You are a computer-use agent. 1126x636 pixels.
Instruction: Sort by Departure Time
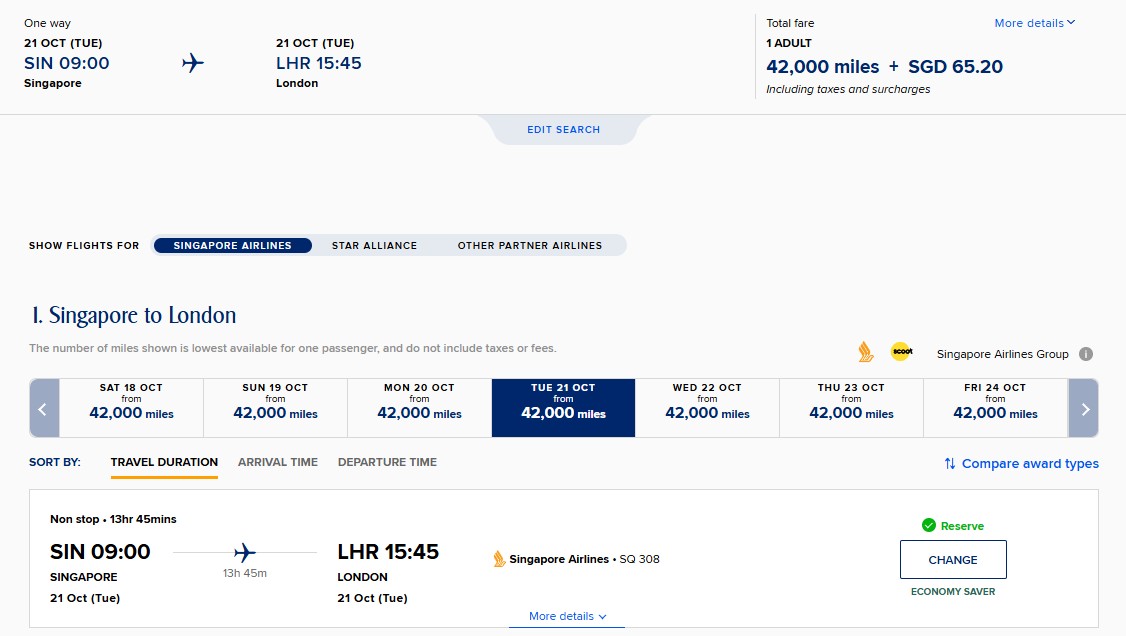coord(387,462)
